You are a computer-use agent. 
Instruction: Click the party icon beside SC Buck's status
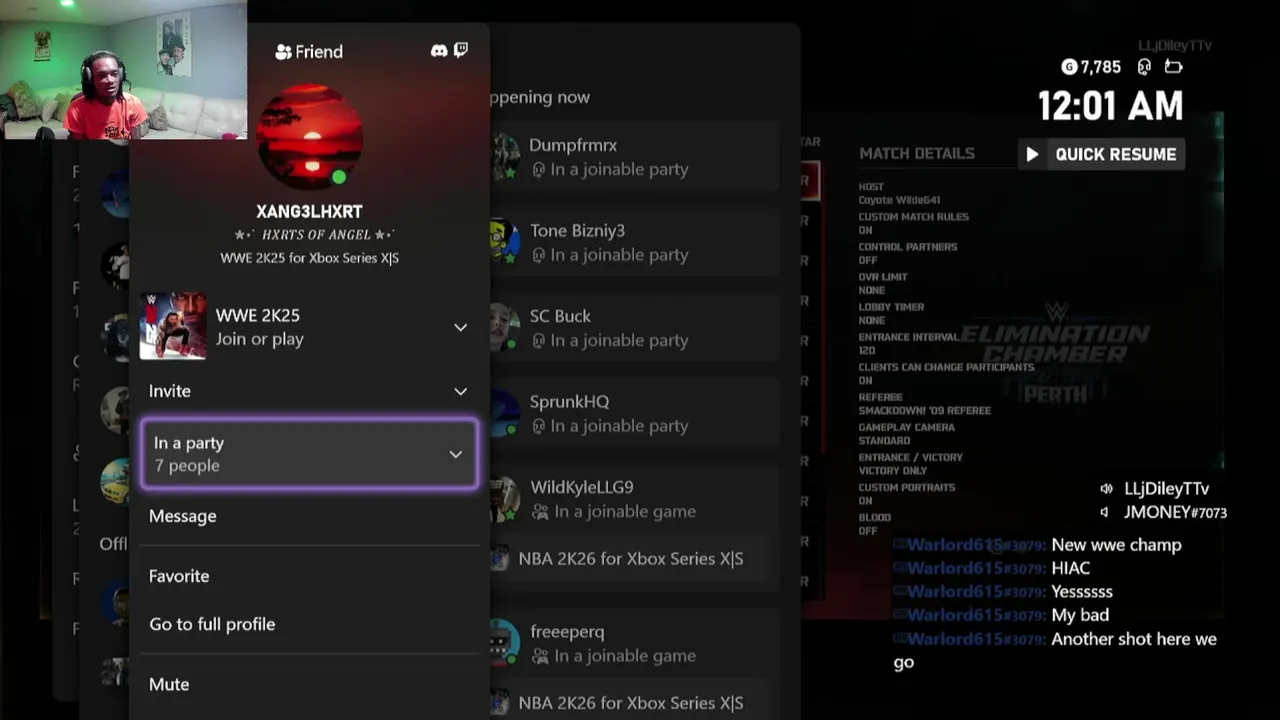(539, 341)
